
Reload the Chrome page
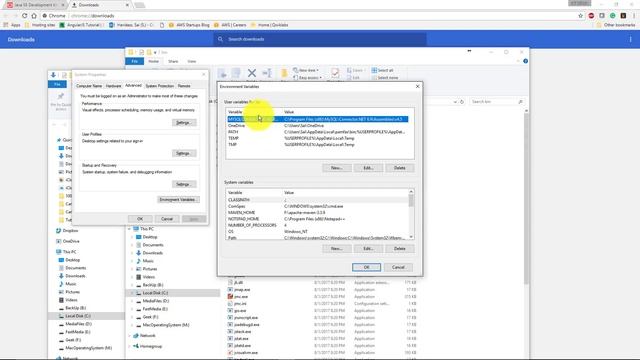tap(24, 16)
